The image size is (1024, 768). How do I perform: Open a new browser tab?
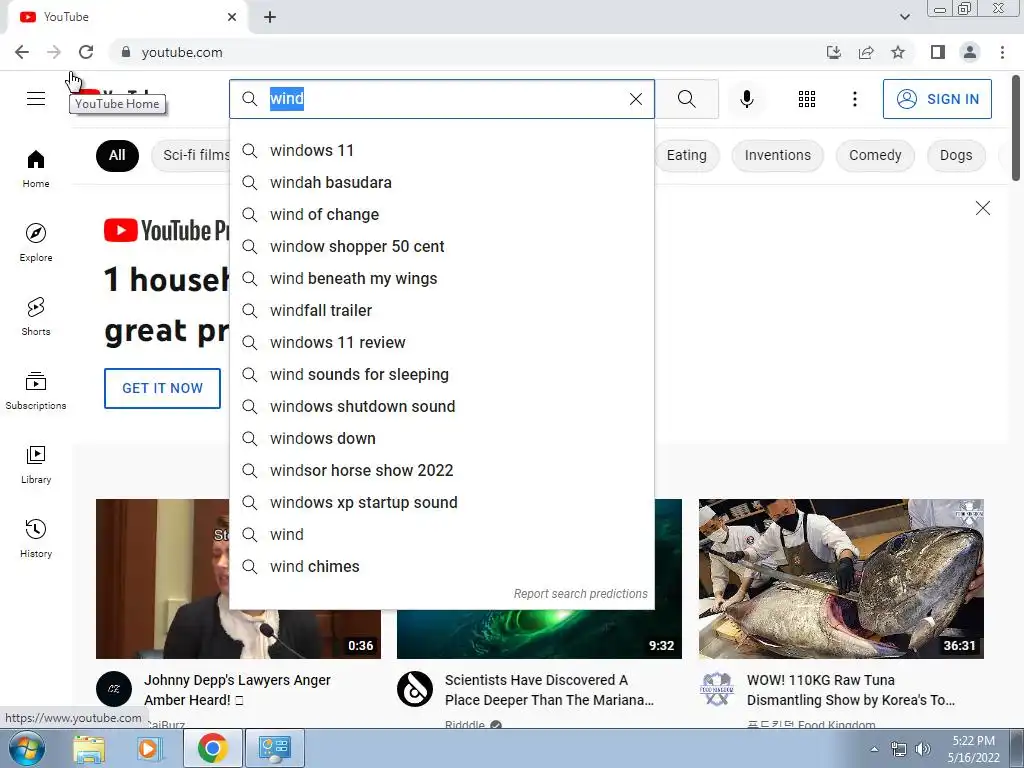[x=270, y=17]
